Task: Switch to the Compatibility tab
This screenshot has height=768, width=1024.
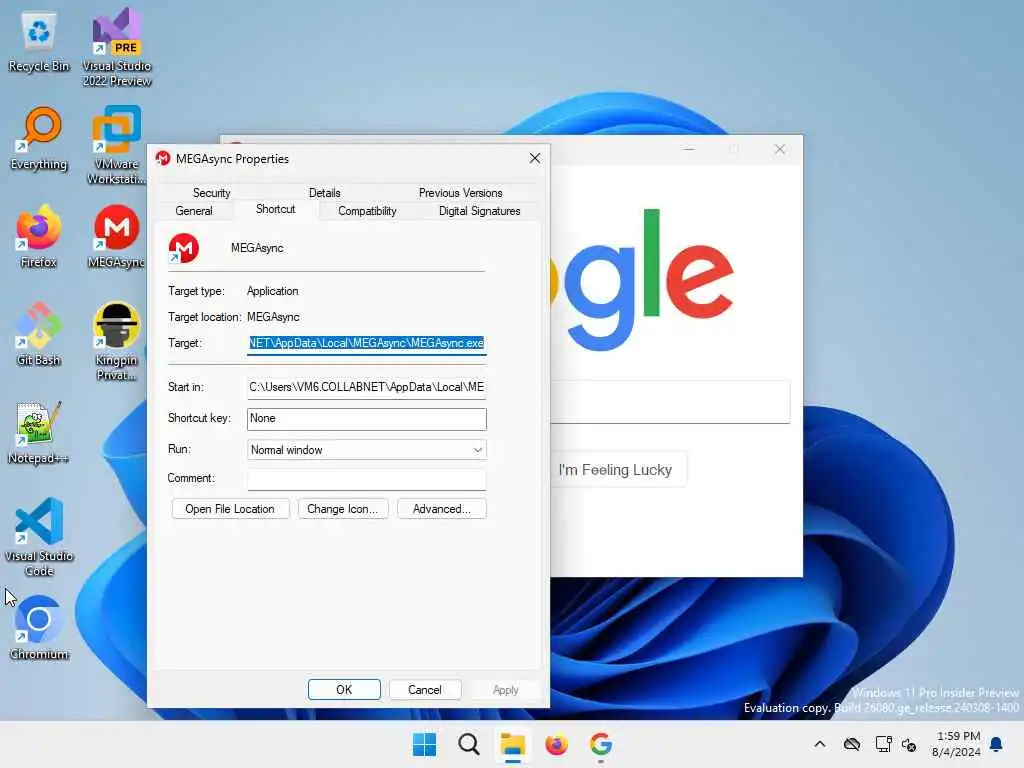Action: pos(367,211)
